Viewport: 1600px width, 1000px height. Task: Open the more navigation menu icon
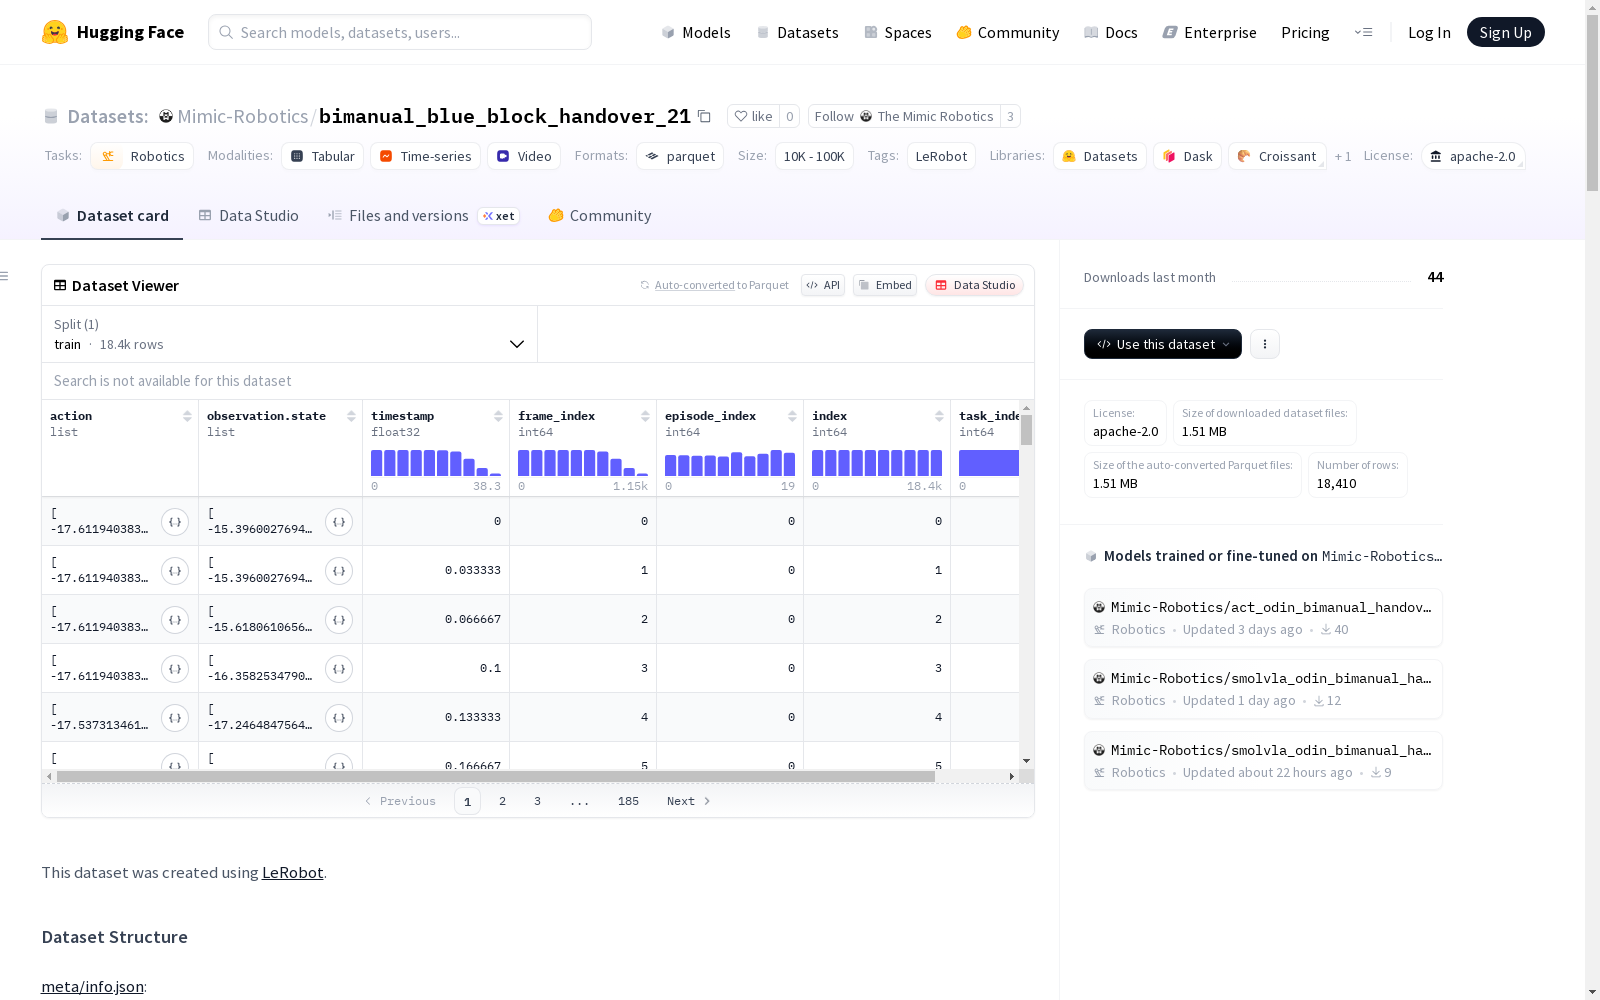coord(1363,32)
